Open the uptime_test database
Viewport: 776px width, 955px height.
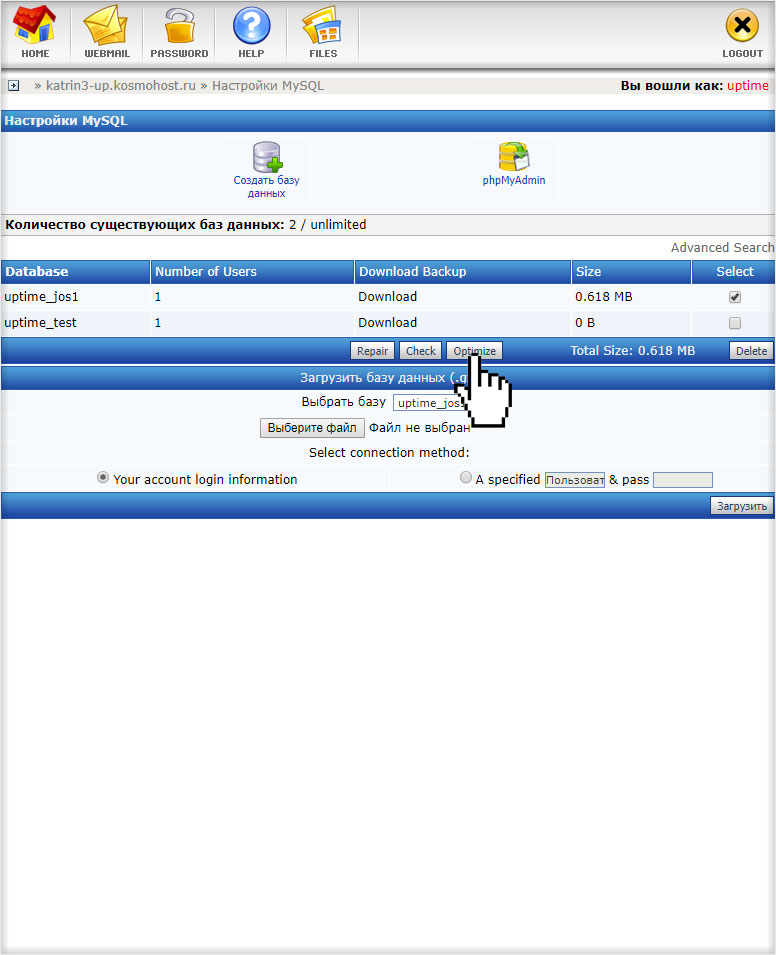click(x=40, y=323)
